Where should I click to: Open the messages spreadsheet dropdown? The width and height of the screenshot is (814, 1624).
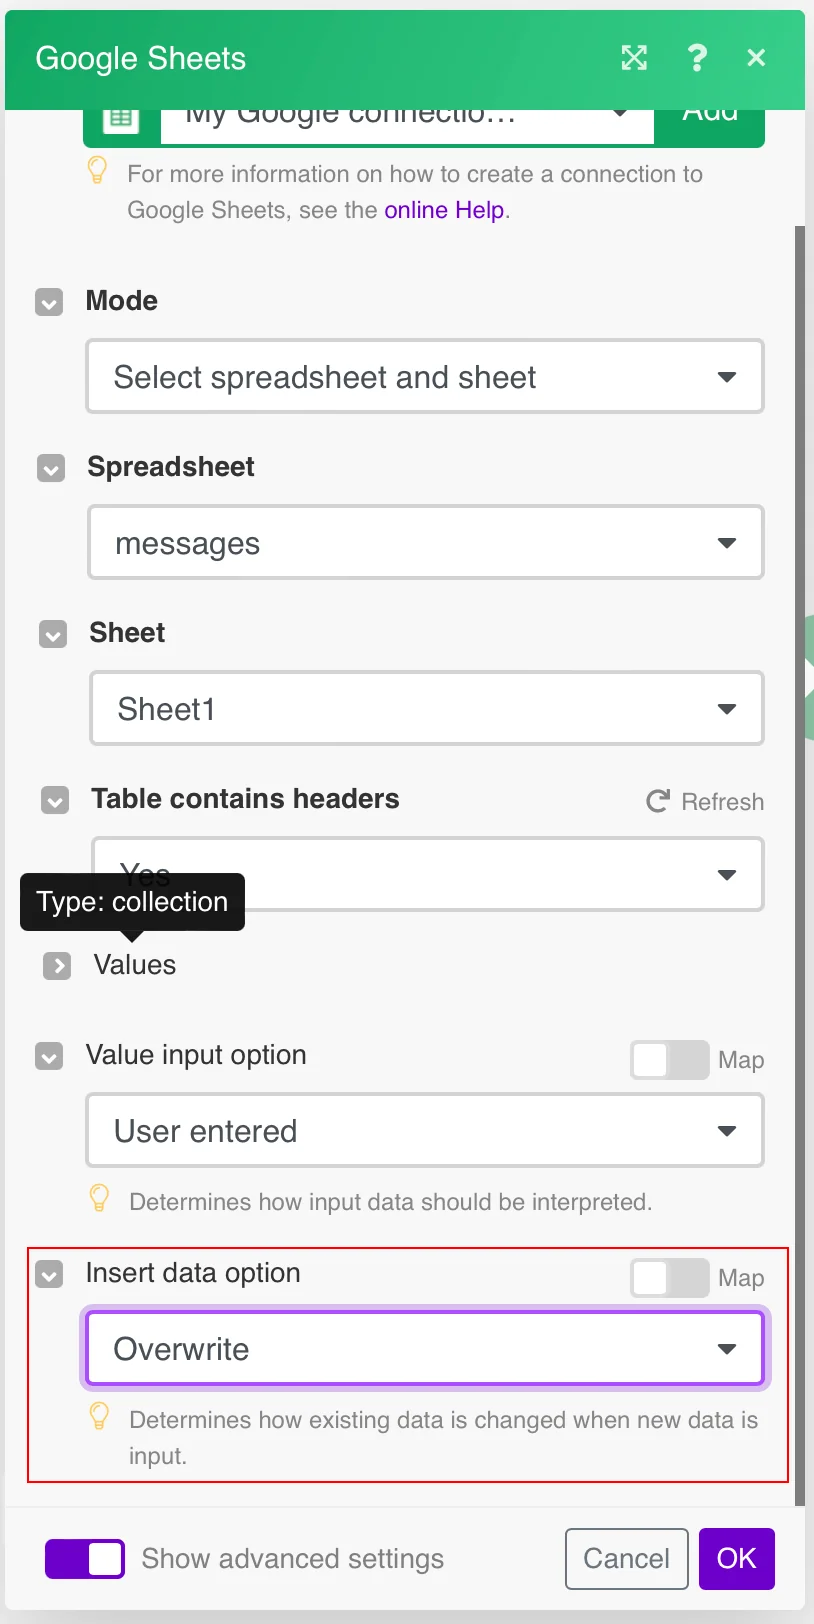tap(426, 543)
